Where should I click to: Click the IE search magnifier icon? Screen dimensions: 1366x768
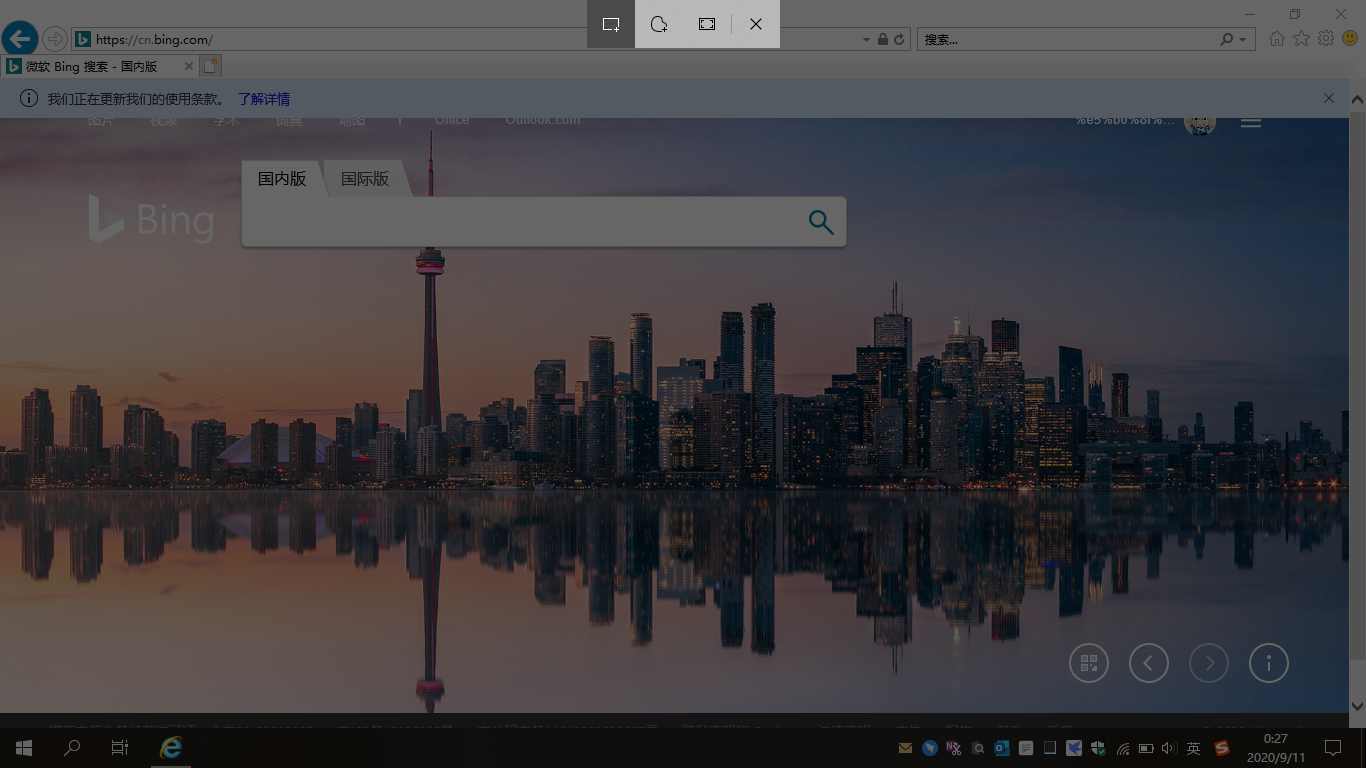point(1227,40)
